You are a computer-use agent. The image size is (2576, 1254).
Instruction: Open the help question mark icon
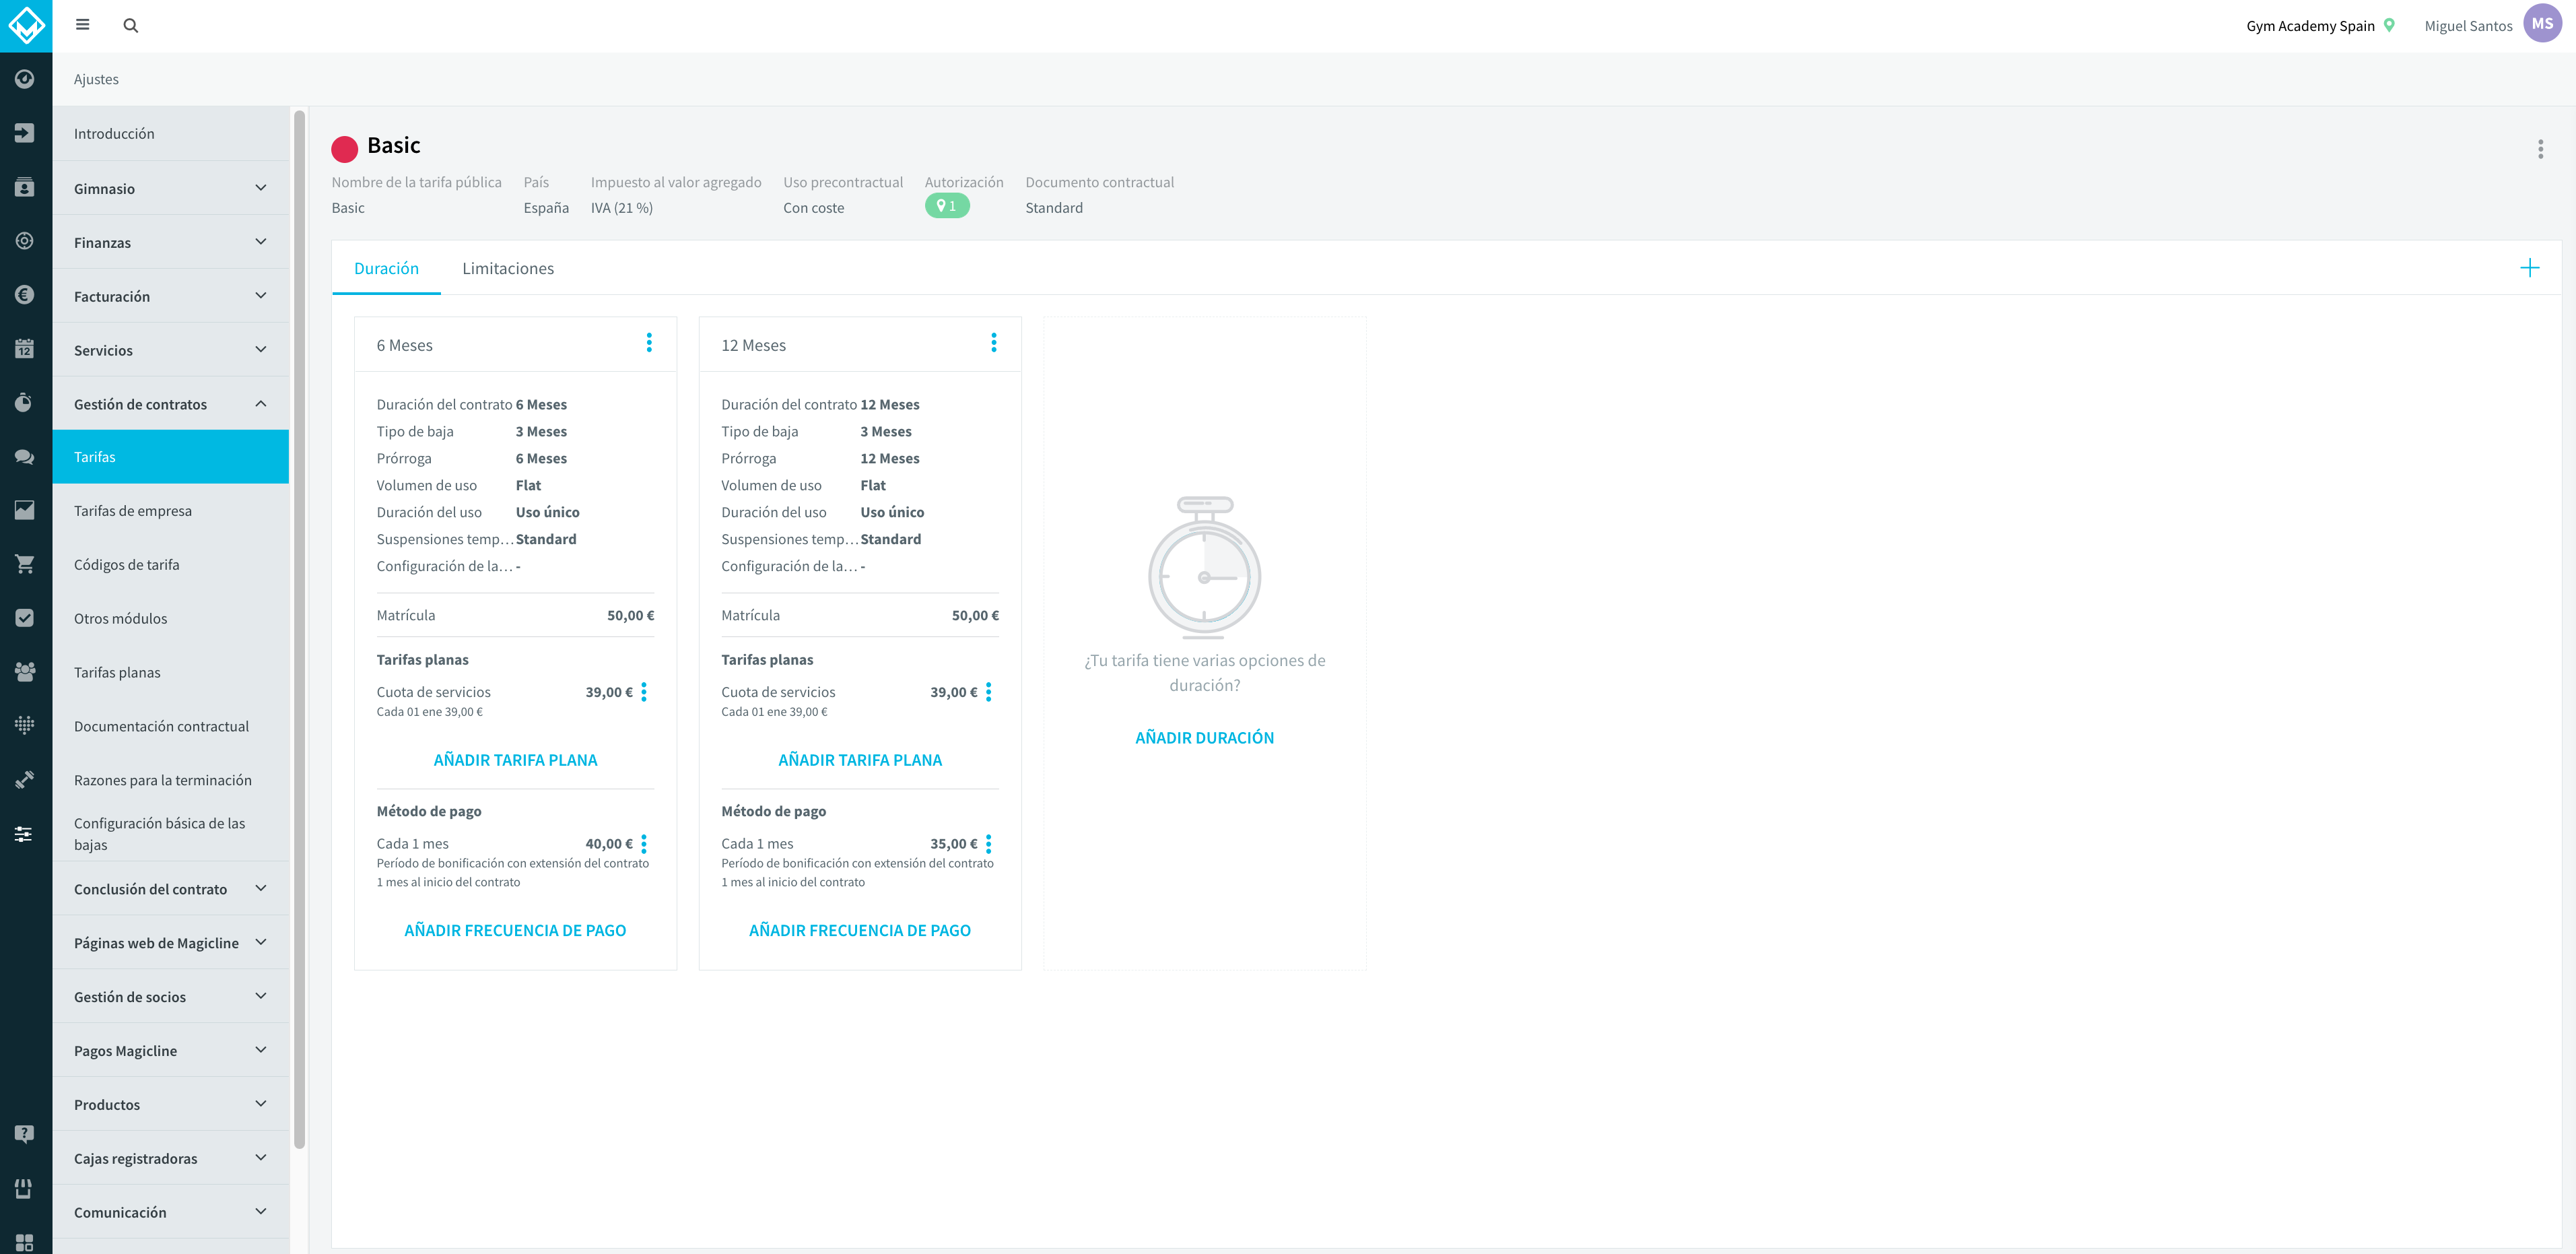tap(25, 1134)
